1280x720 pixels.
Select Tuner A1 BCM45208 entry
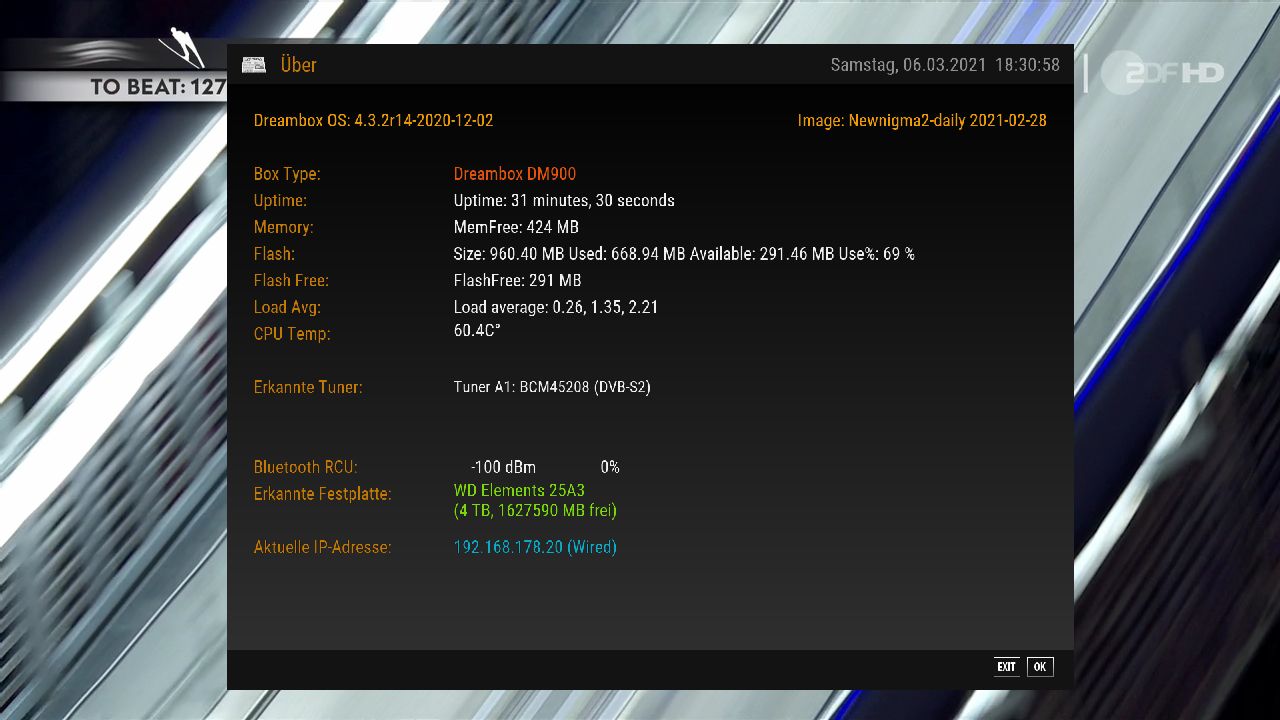pyautogui.click(x=551, y=387)
